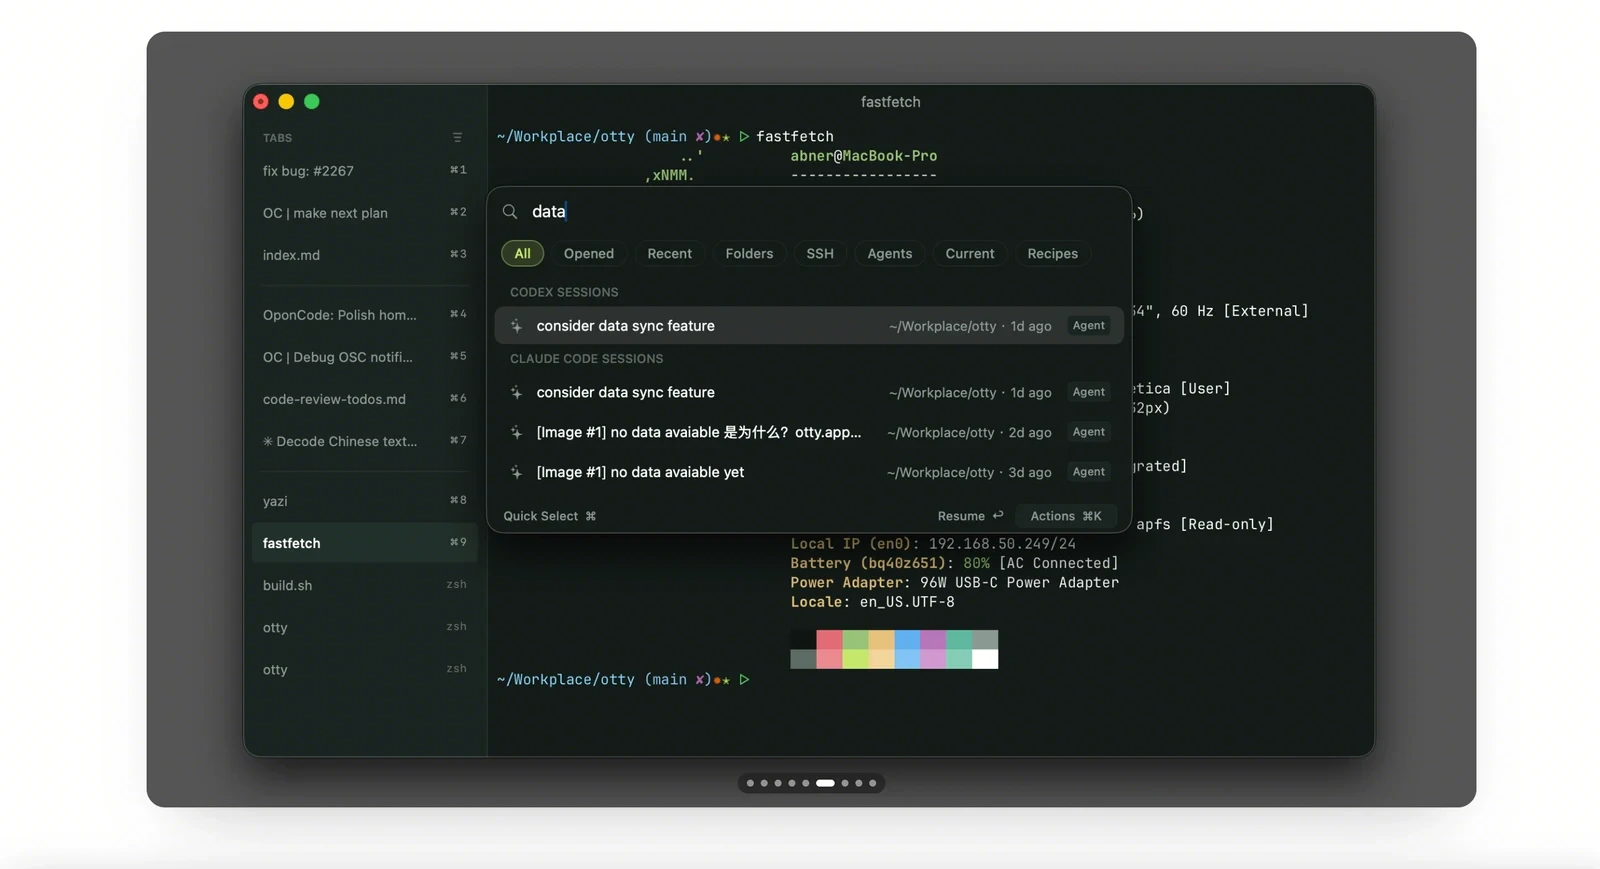Viewport: 1600px width, 869px height.
Task: Switch to the Recipes filter
Action: [x=1053, y=254]
